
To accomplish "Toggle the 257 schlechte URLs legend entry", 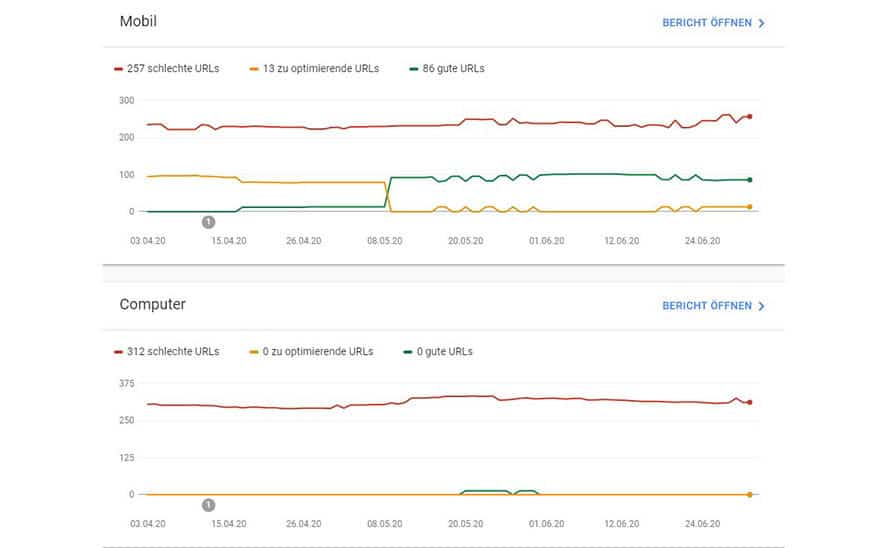I will tap(166, 68).
